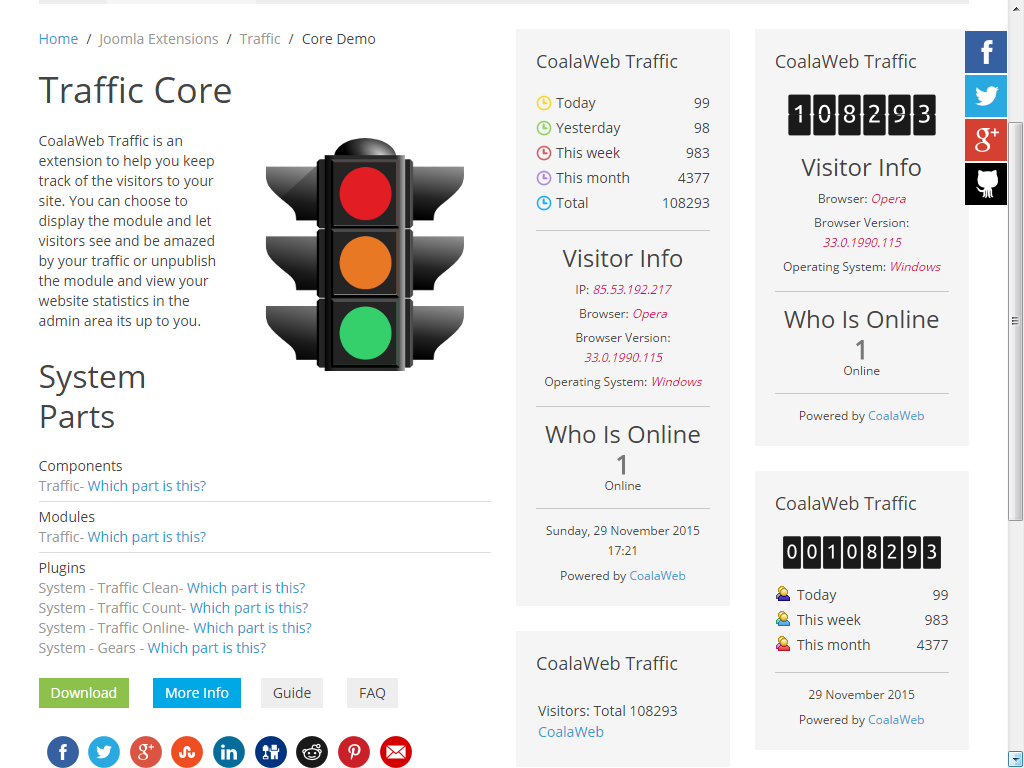
Task: Open the More Info button
Action: [x=196, y=693]
